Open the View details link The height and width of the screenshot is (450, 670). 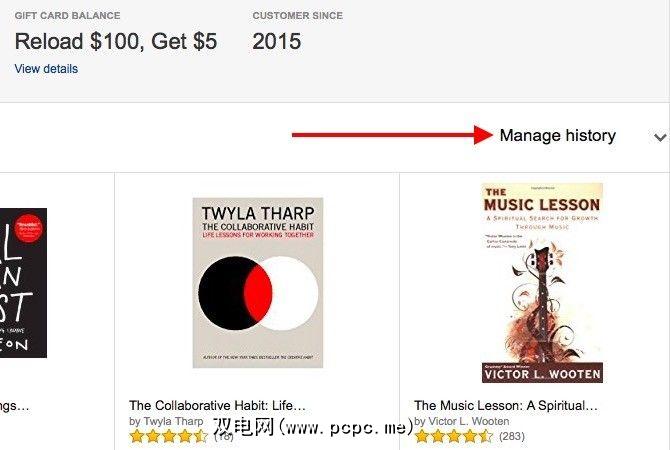pyautogui.click(x=46, y=69)
